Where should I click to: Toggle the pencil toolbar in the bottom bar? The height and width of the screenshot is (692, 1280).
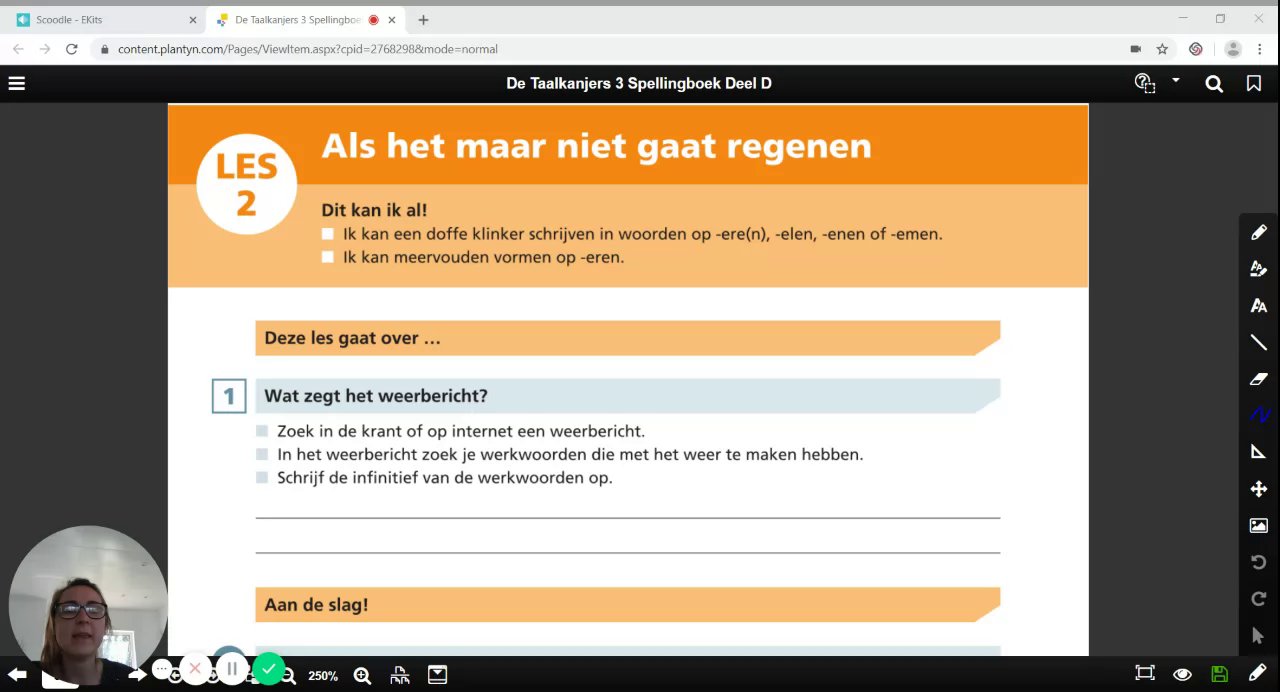(x=1258, y=673)
